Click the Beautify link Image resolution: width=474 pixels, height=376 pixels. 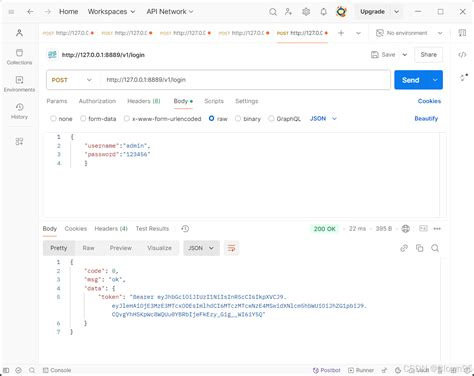pyautogui.click(x=426, y=119)
